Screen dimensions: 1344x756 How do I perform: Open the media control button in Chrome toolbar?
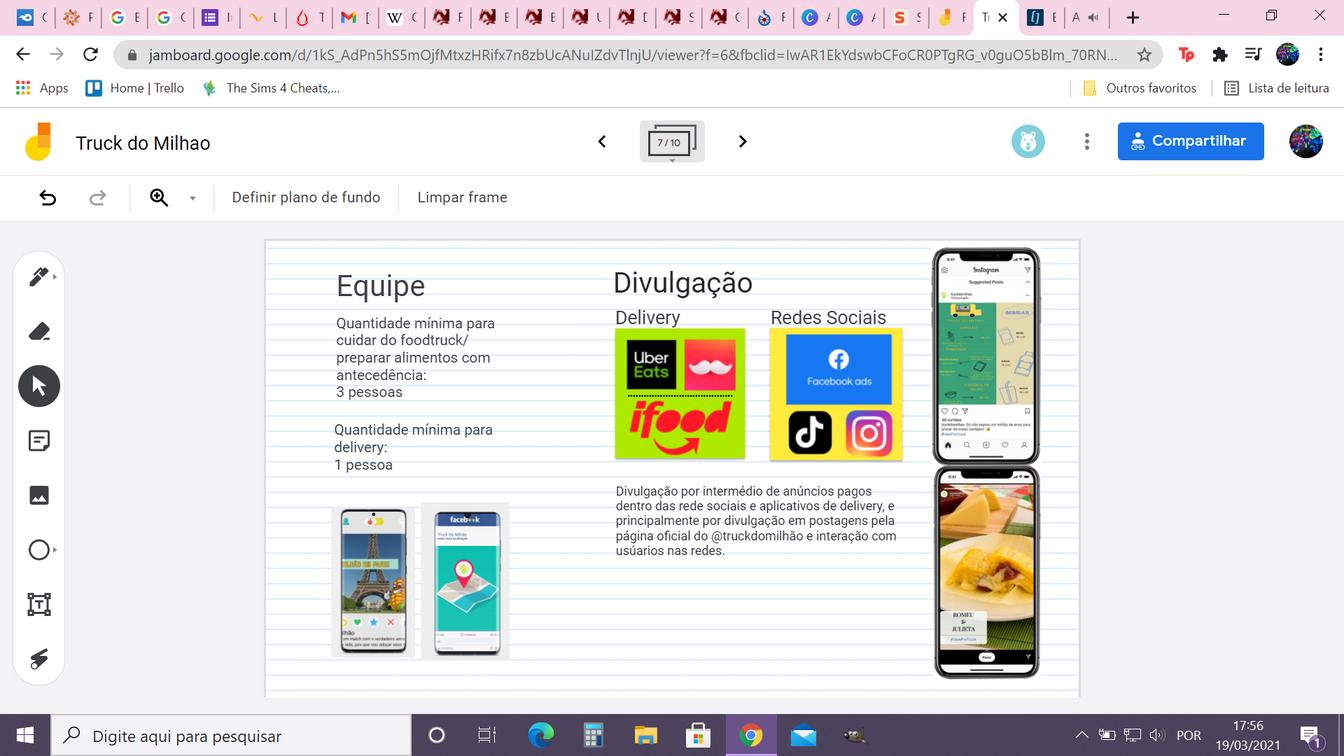point(1253,54)
